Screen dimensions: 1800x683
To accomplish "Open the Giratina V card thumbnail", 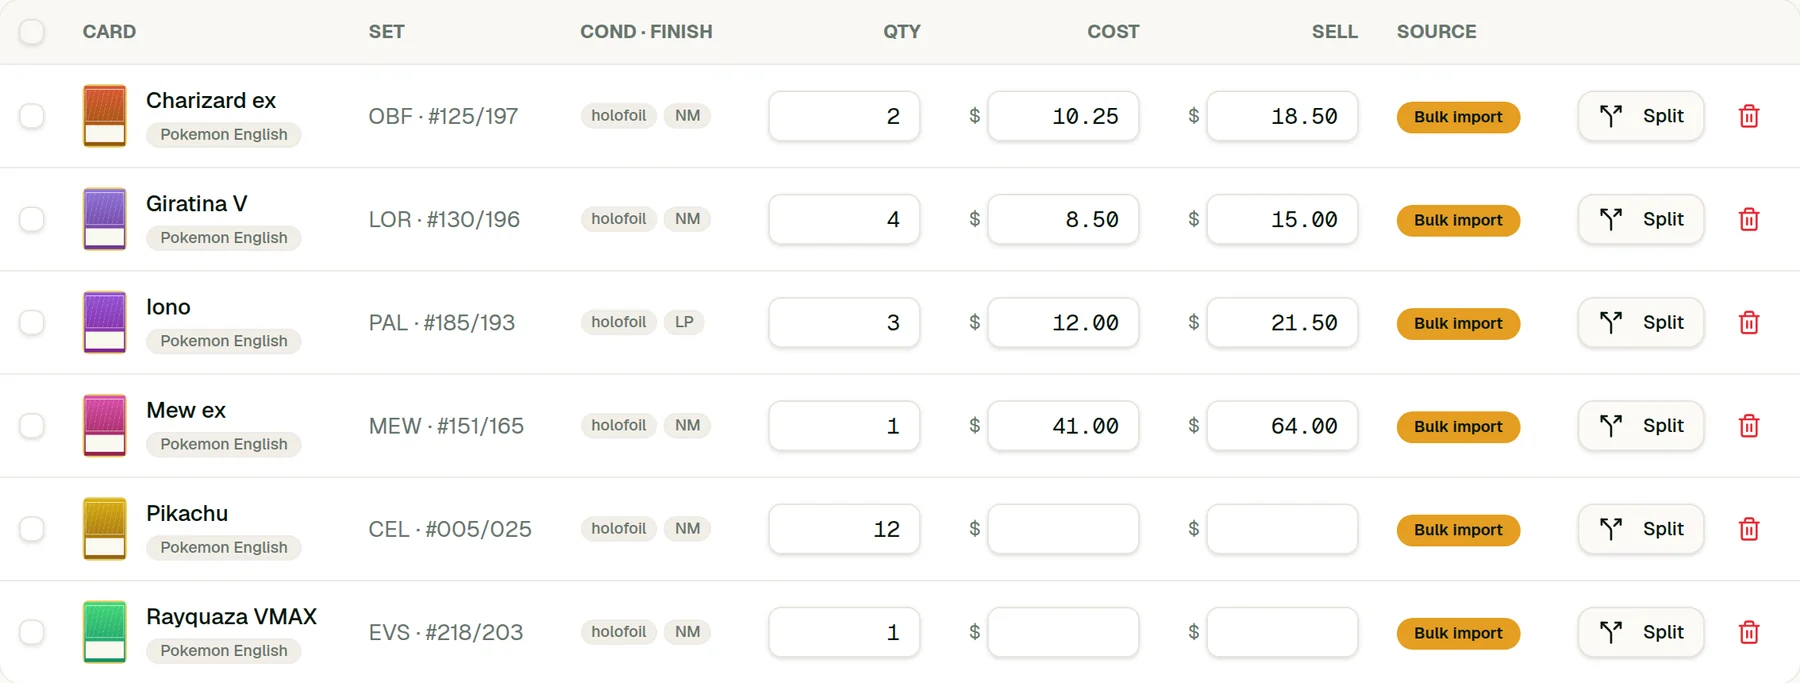I will click(x=104, y=219).
